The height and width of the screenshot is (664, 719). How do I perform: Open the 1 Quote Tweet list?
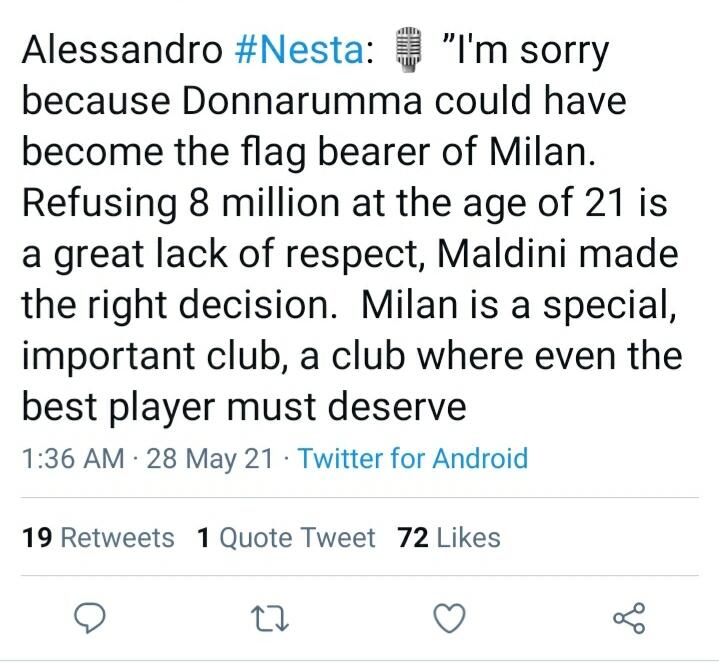click(286, 538)
